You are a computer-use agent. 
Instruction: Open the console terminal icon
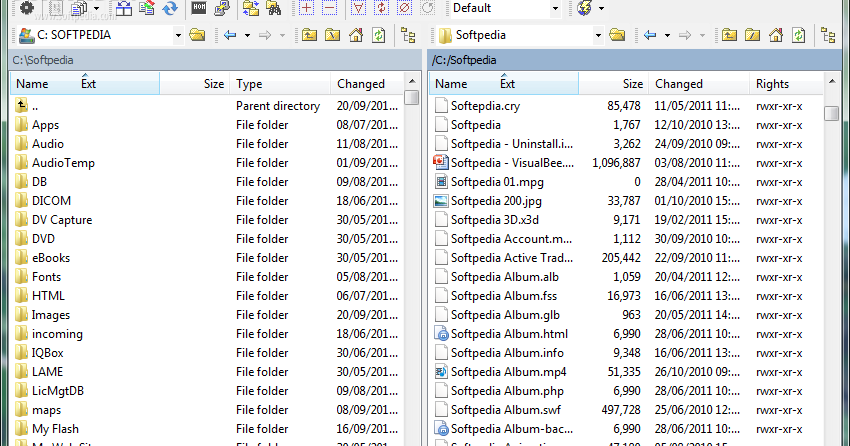[199, 8]
